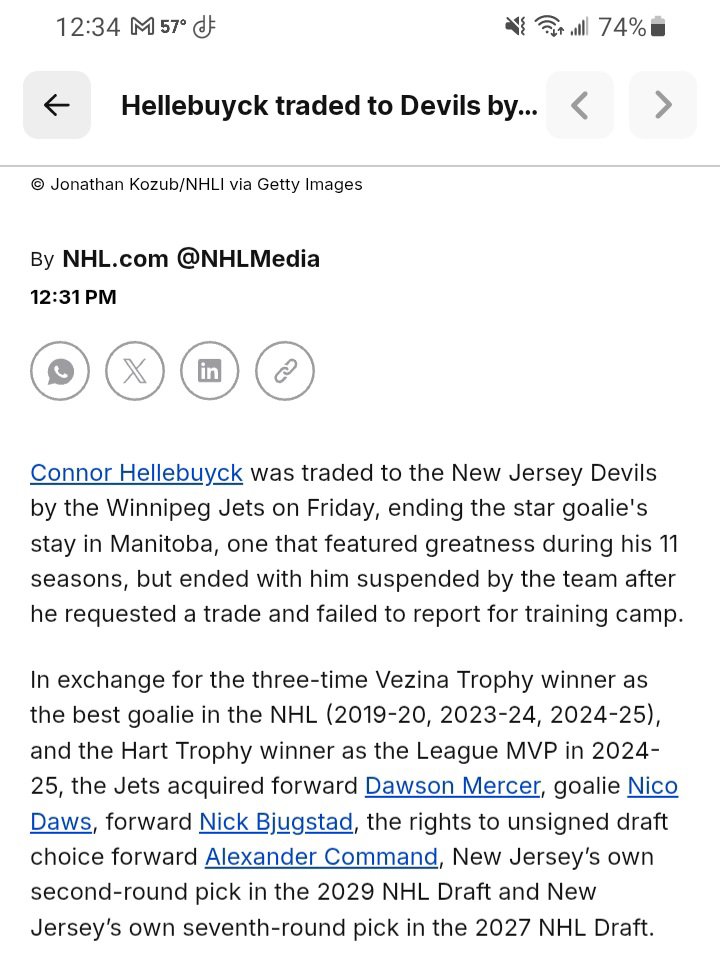Copy article link icon

(x=285, y=371)
